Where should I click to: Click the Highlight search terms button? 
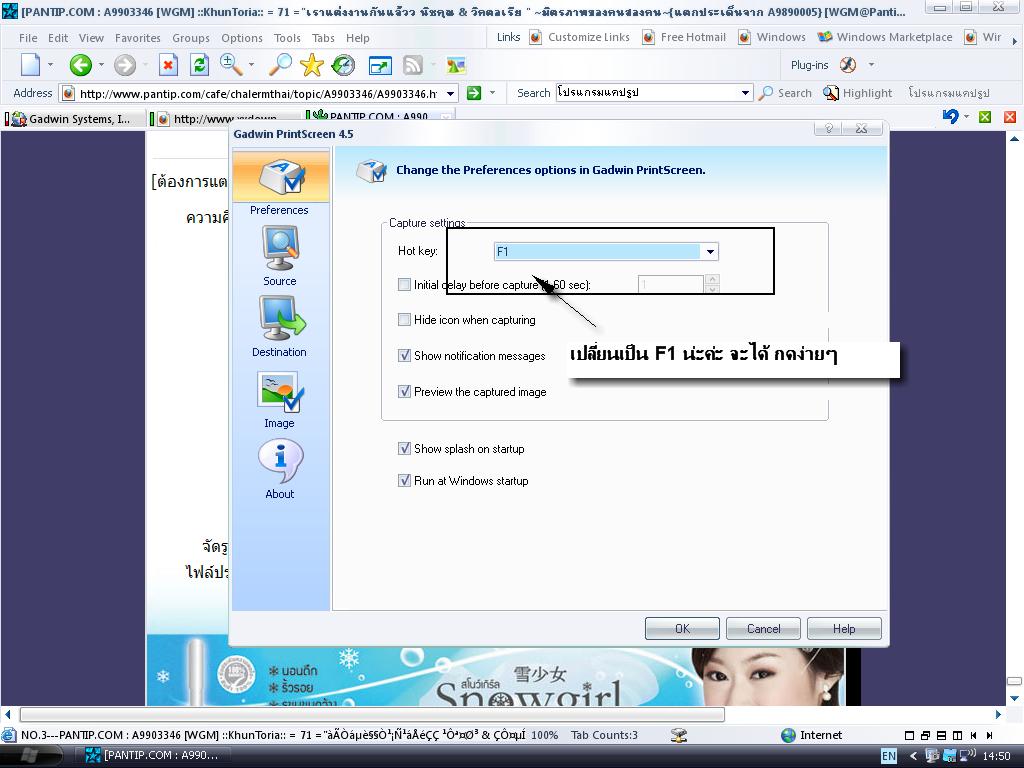(857, 93)
